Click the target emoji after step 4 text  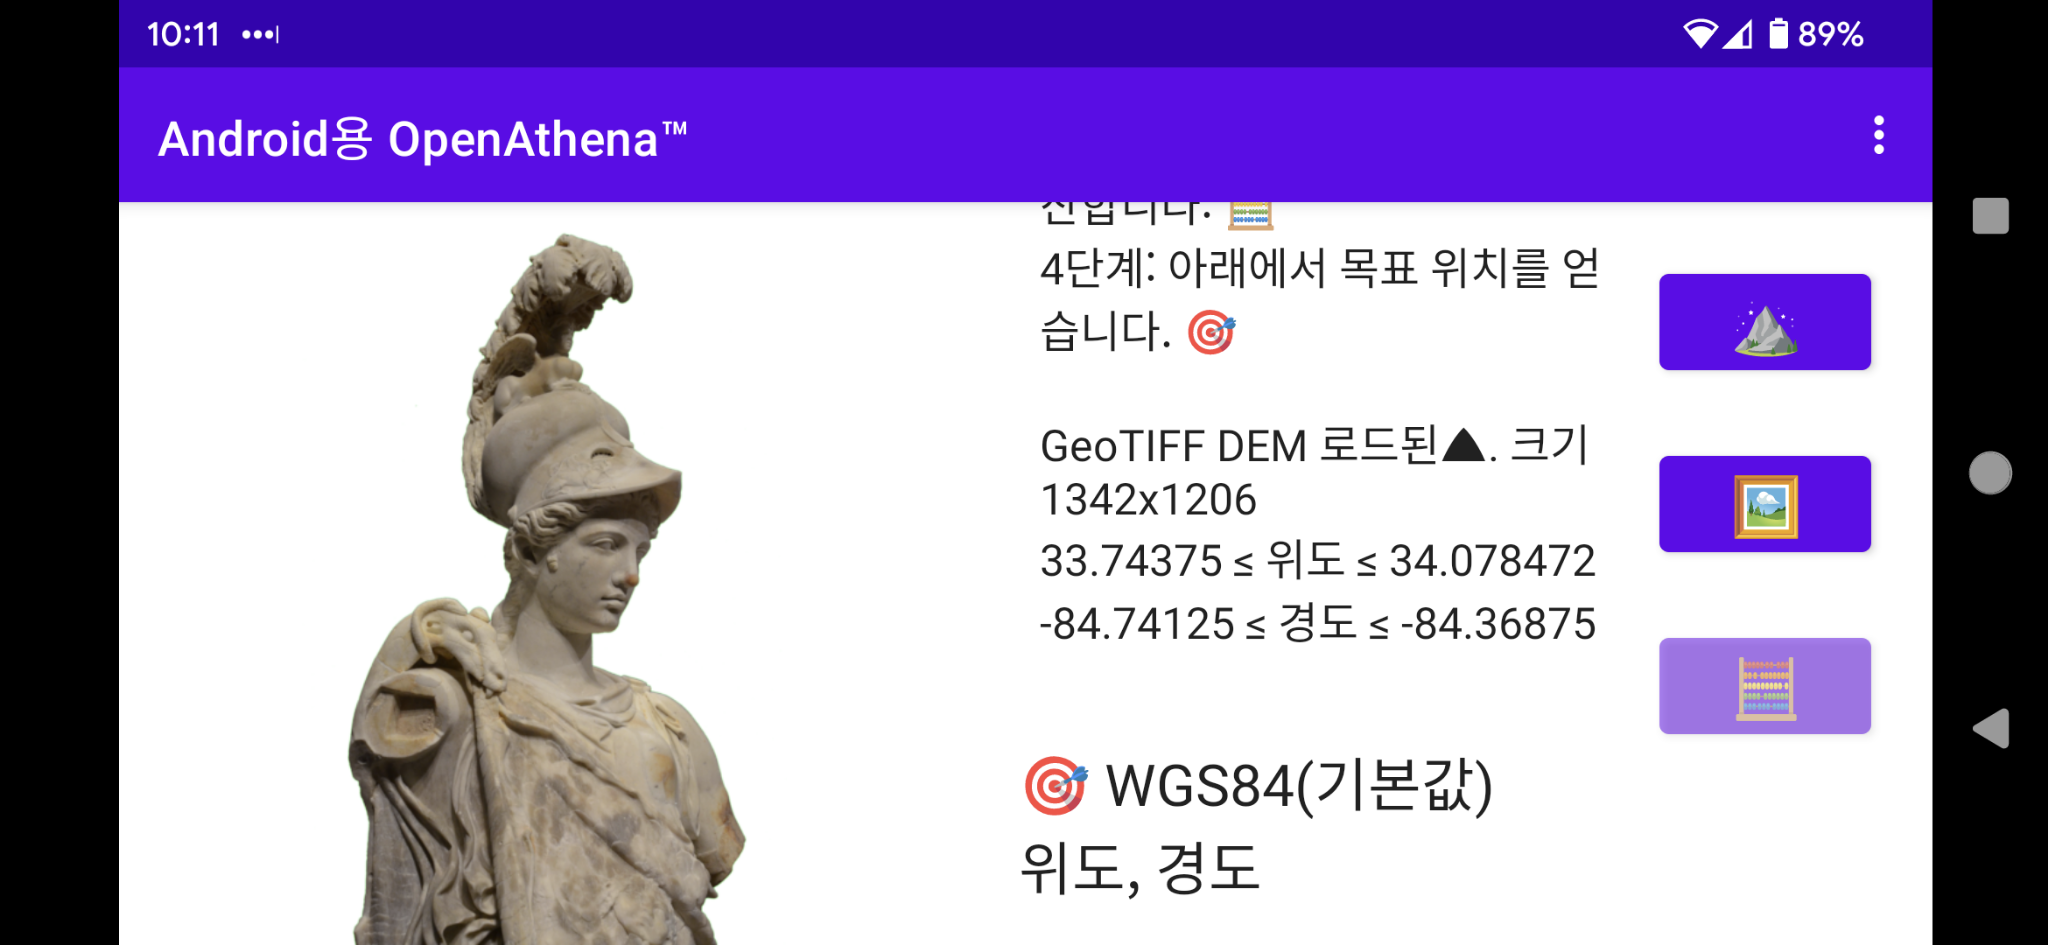pyautogui.click(x=1211, y=332)
